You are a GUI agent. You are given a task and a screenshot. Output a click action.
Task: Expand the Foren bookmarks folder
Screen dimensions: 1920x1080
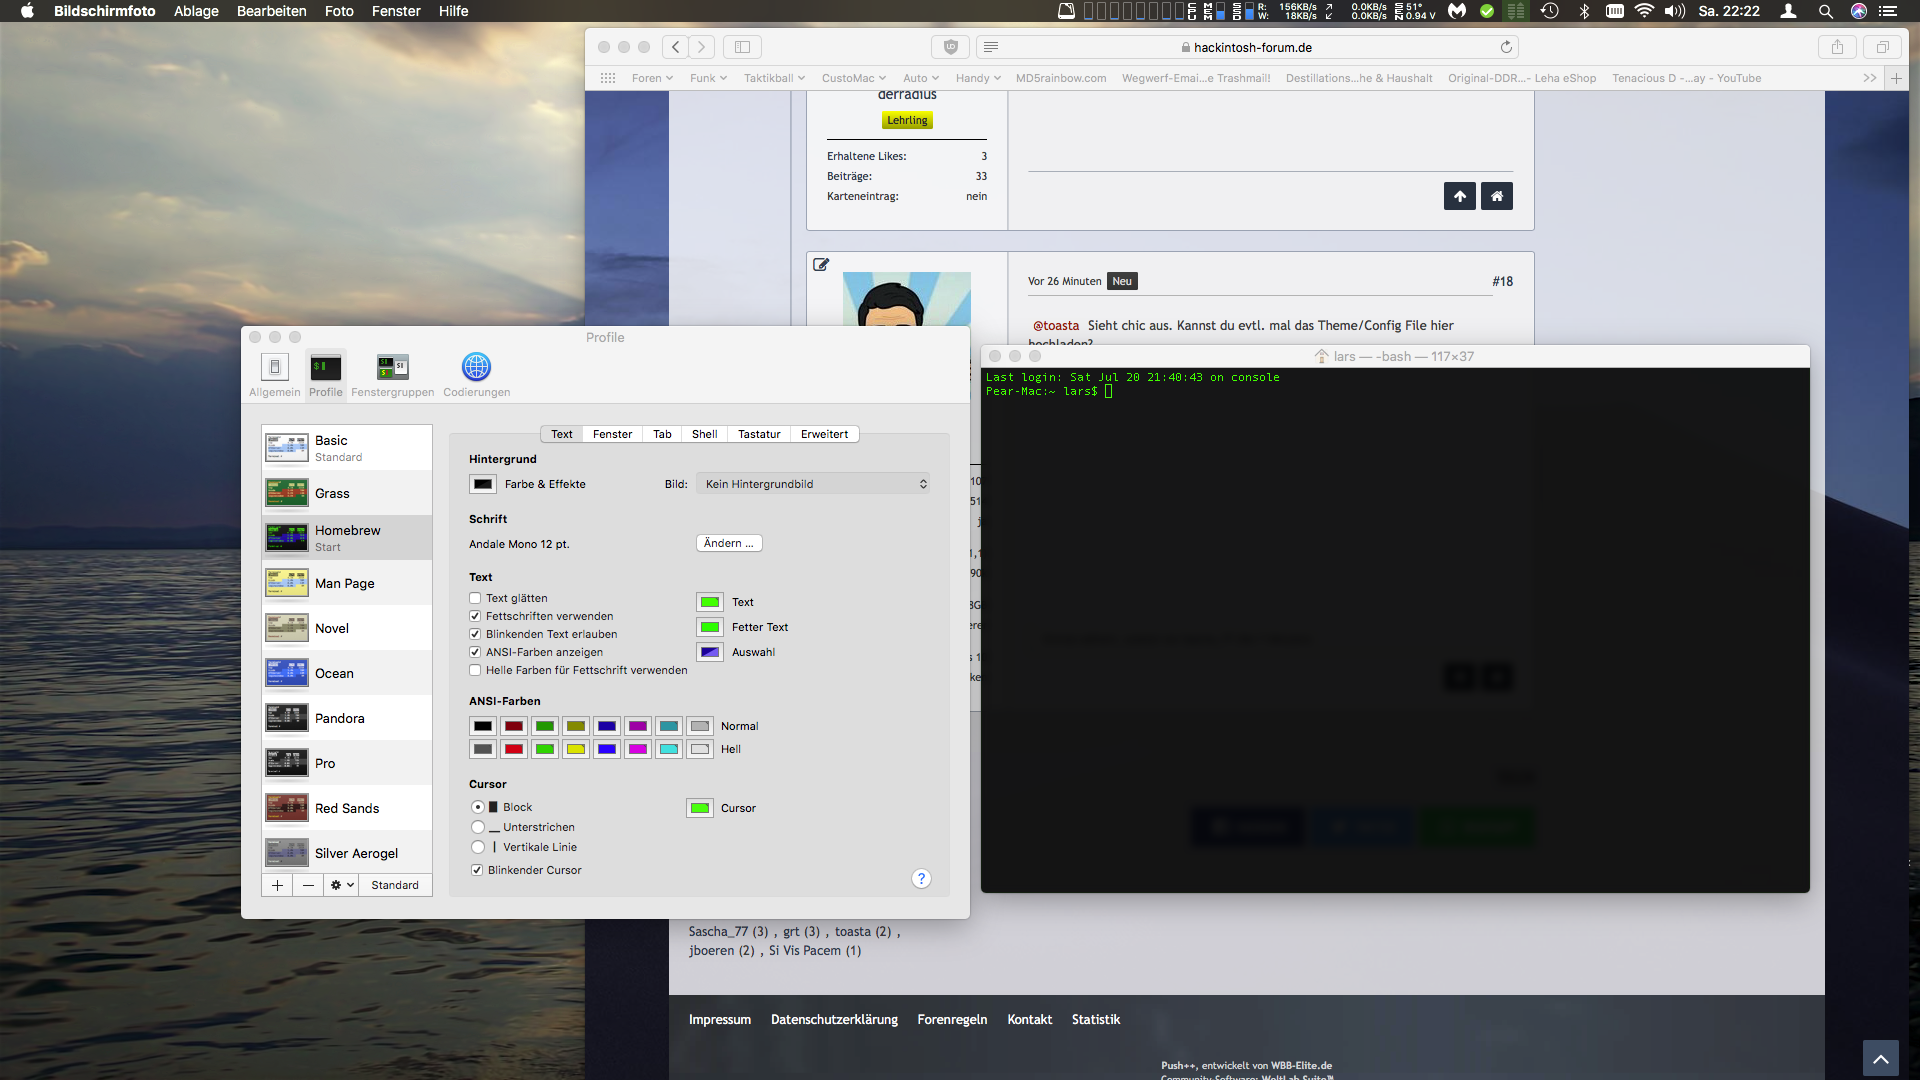pyautogui.click(x=652, y=78)
